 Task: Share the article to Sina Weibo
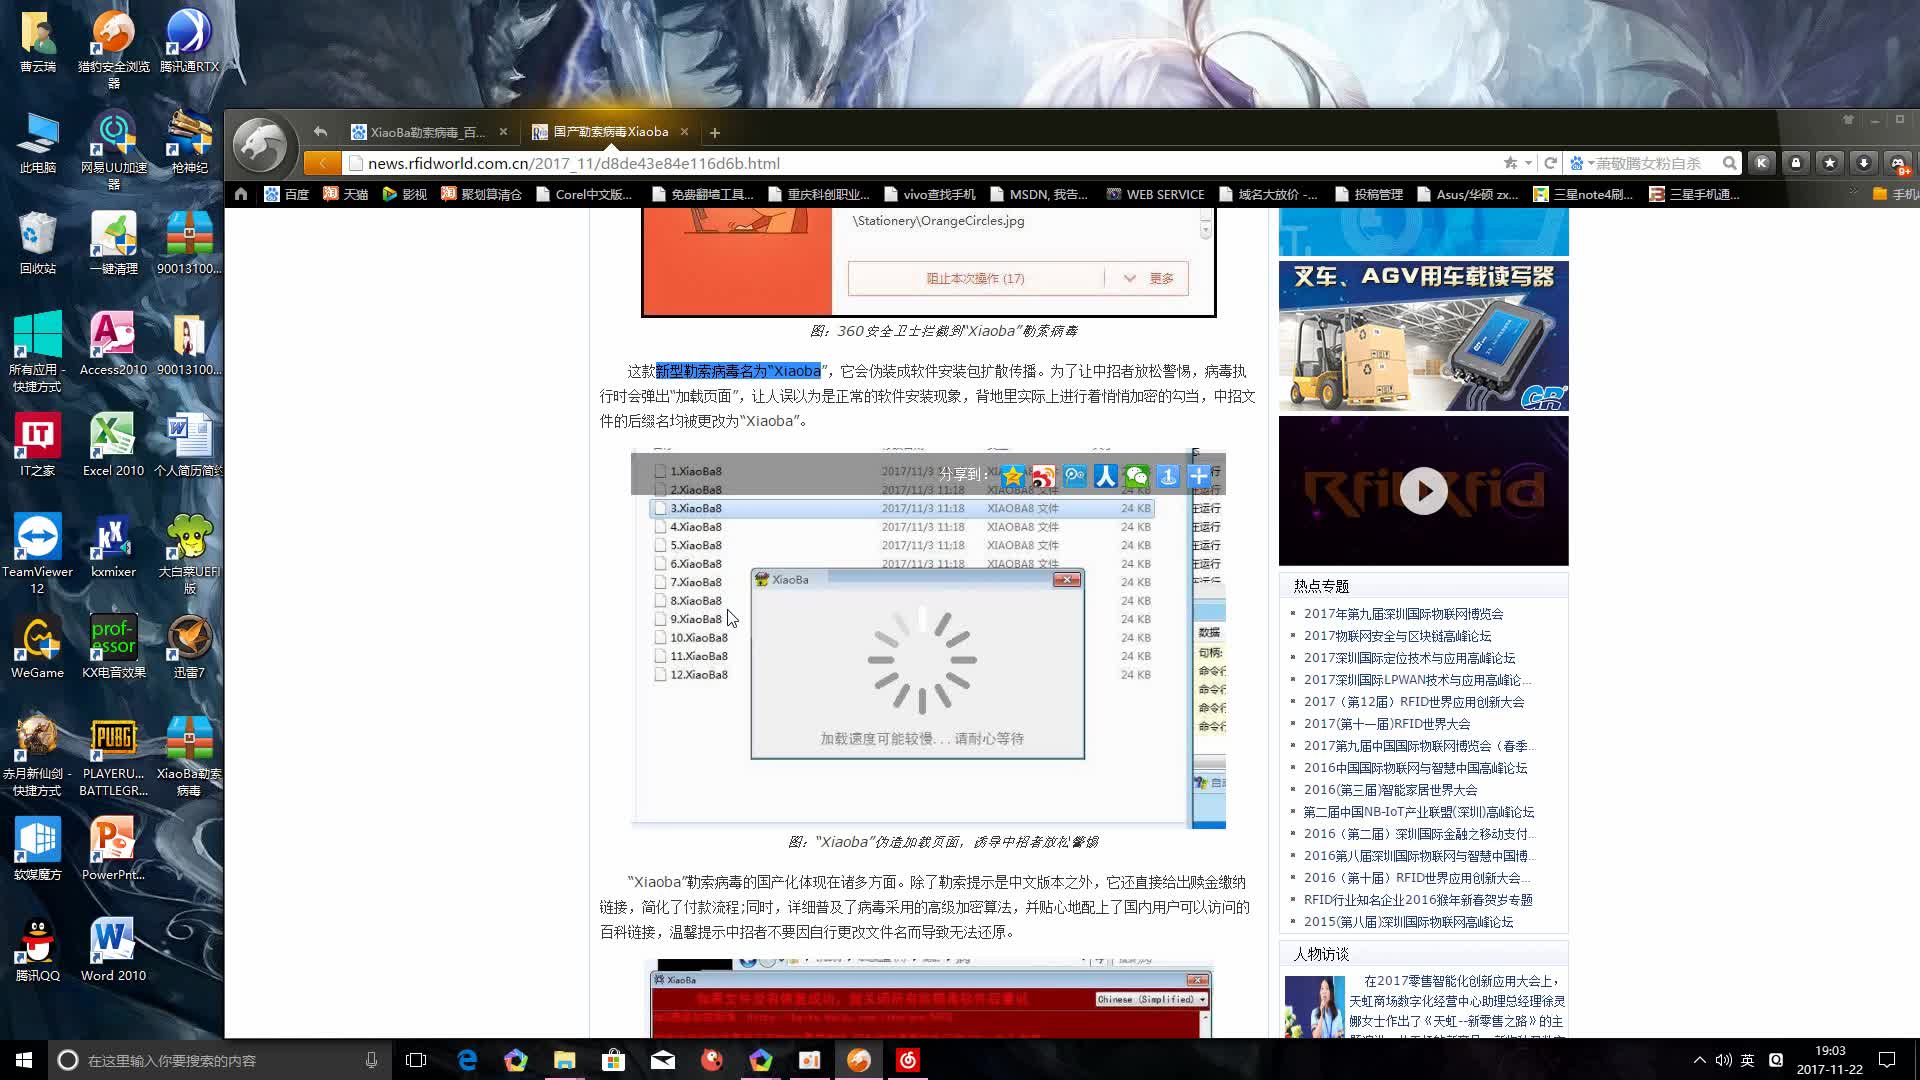tap(1044, 476)
